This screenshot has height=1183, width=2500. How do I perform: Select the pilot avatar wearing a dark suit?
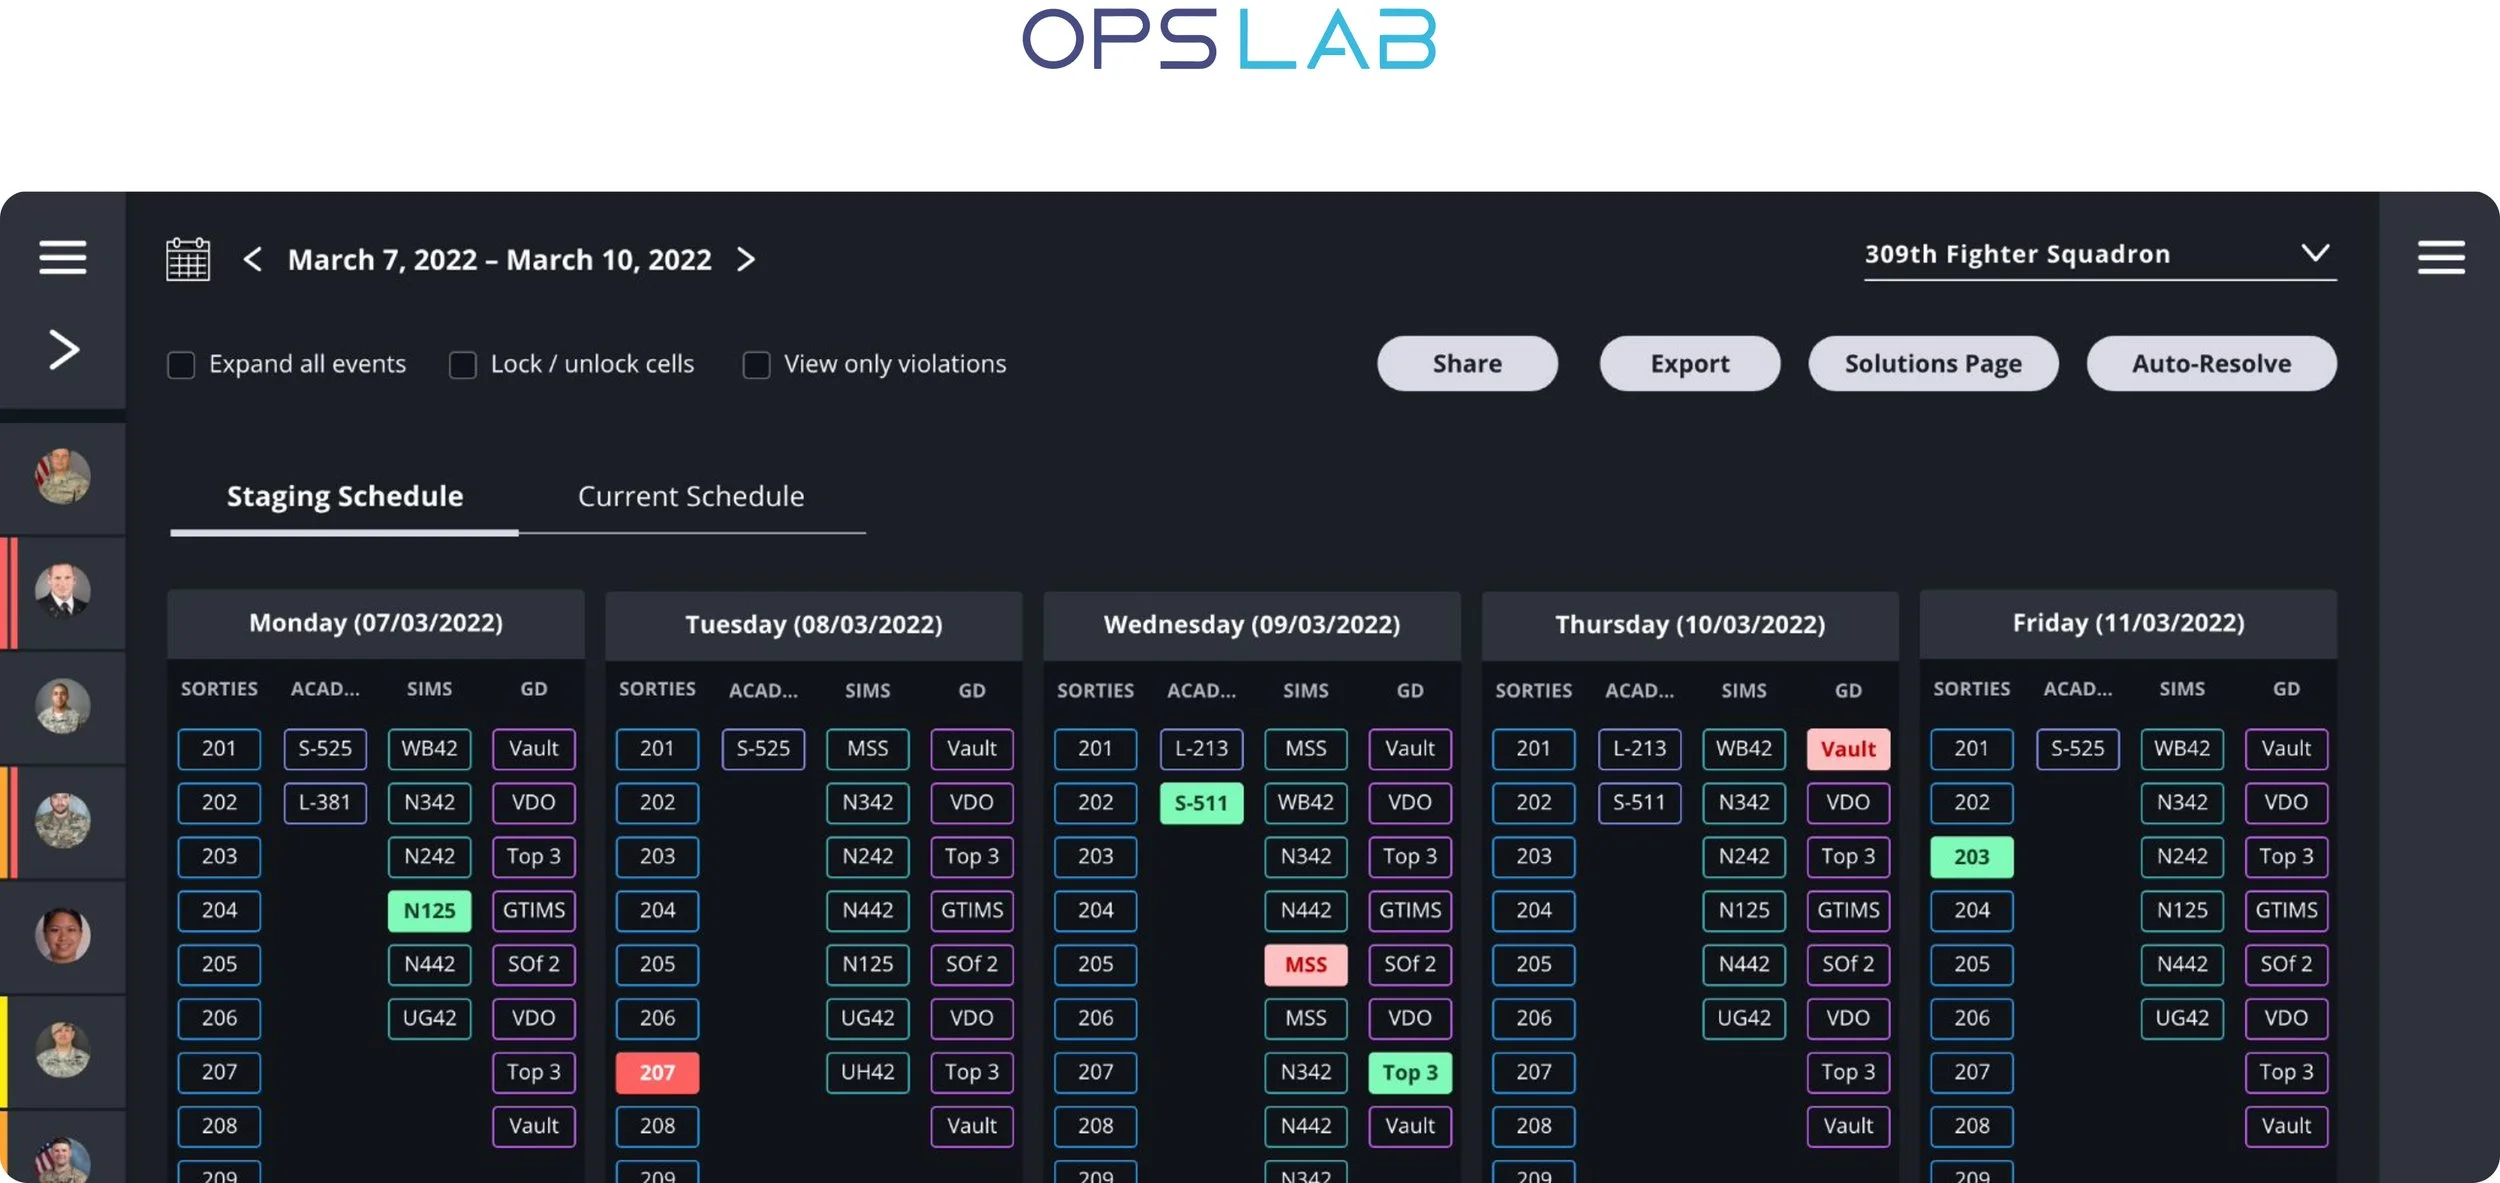coord(62,591)
